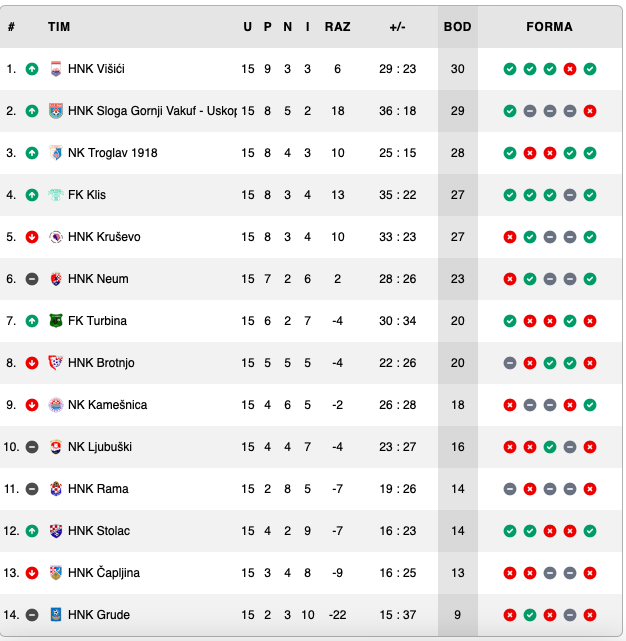Sort table by RAZ column header
626x641 pixels.
pyautogui.click(x=337, y=27)
